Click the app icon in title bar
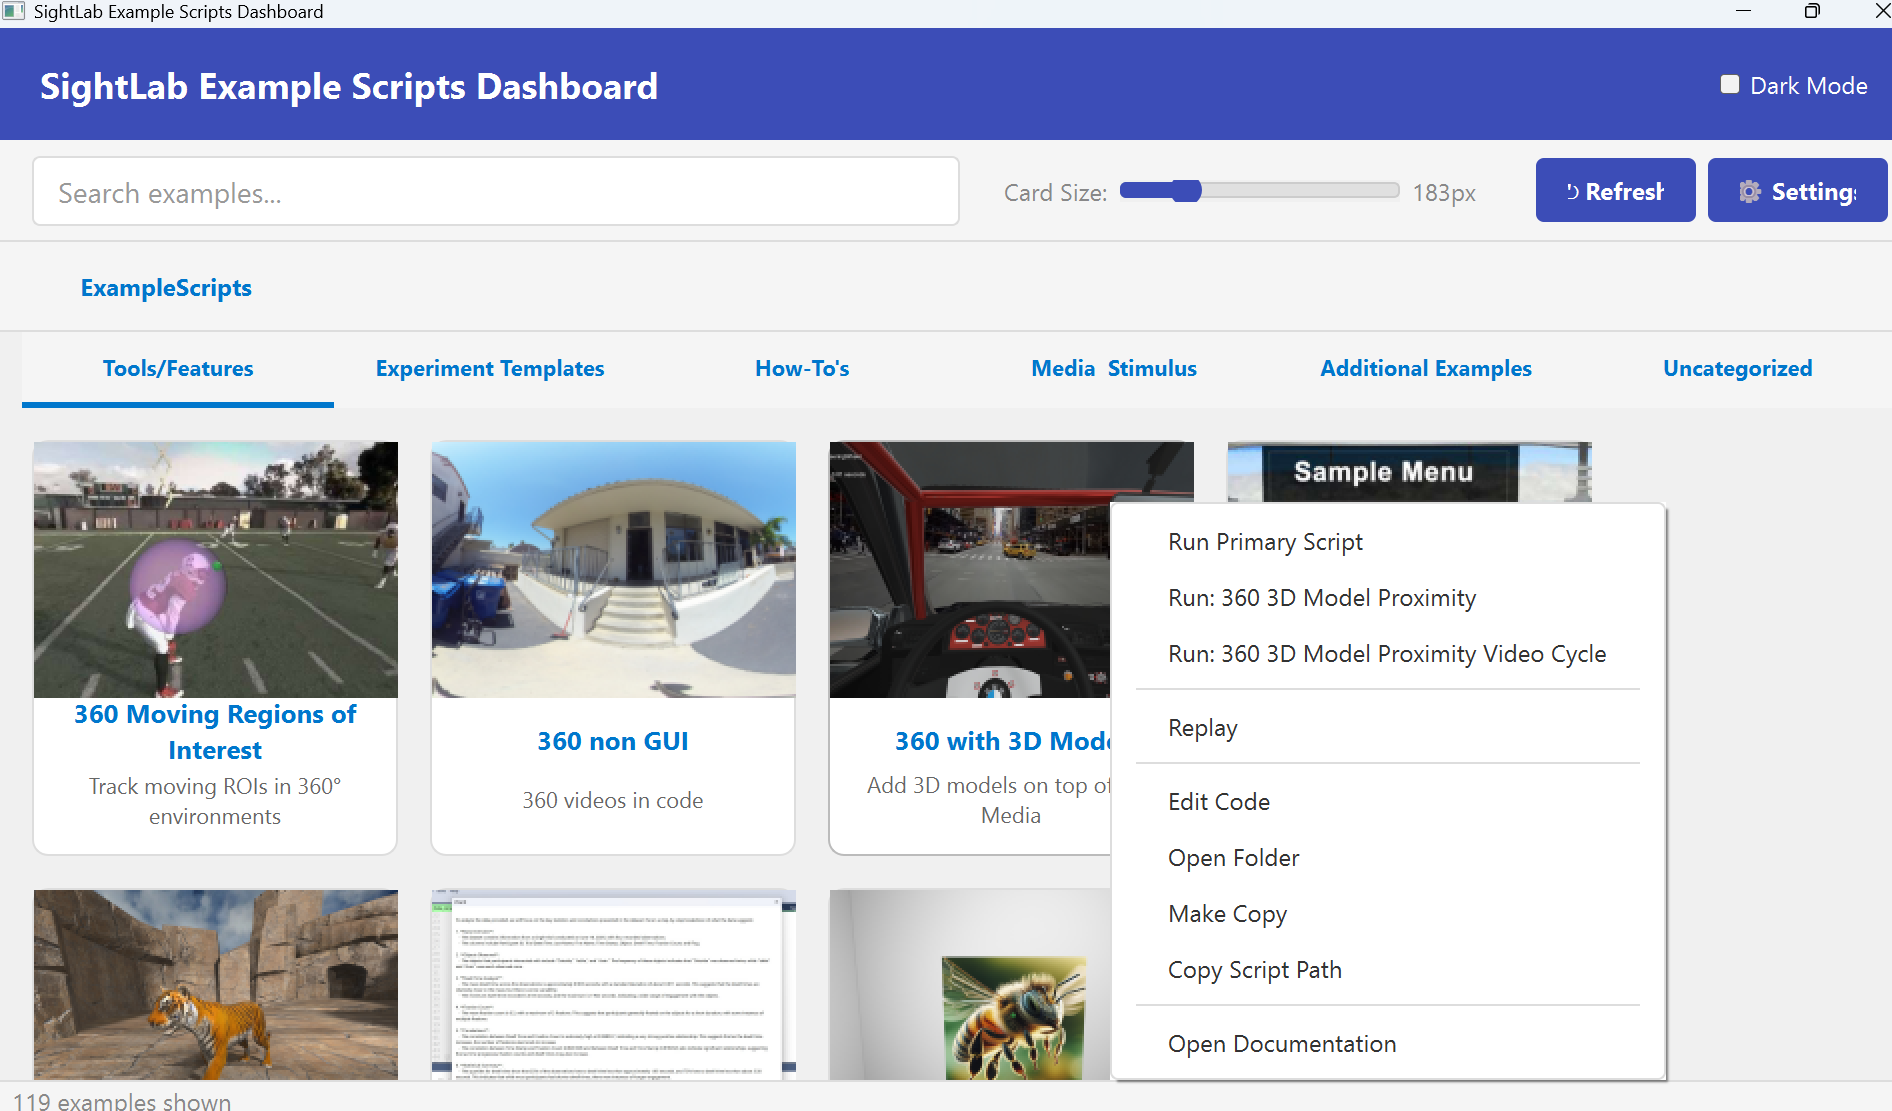 14,12
